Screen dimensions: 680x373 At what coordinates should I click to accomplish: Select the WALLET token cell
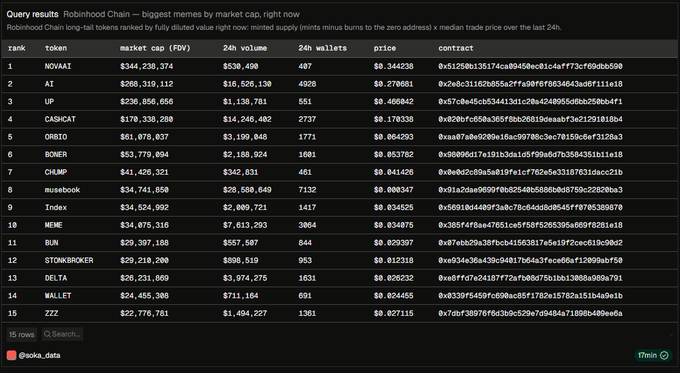coord(58,296)
